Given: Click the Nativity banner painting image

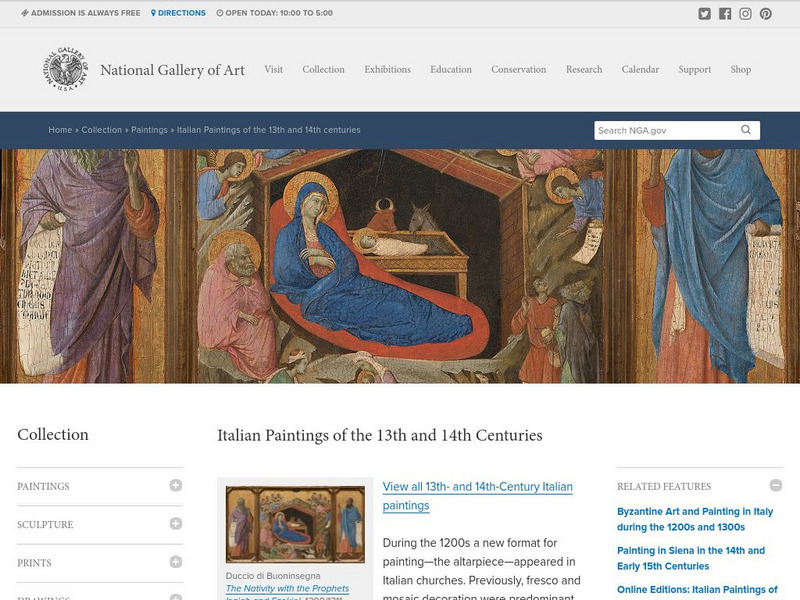Looking at the screenshot, I should [x=400, y=266].
